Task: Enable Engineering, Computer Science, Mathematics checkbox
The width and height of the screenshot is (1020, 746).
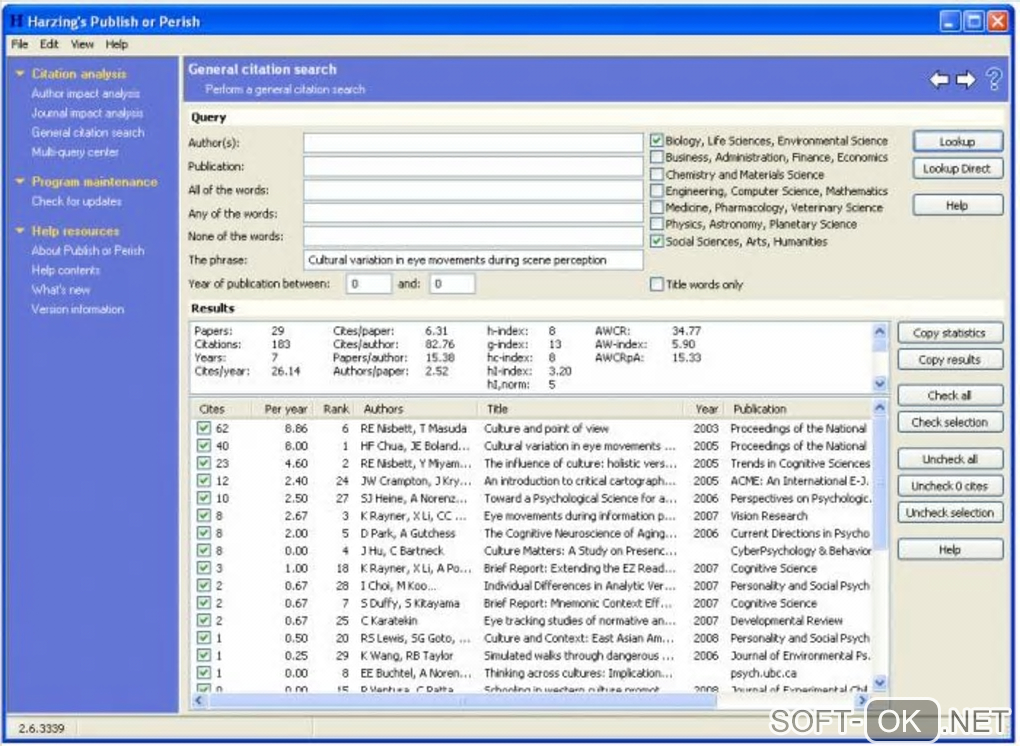Action: [x=656, y=191]
